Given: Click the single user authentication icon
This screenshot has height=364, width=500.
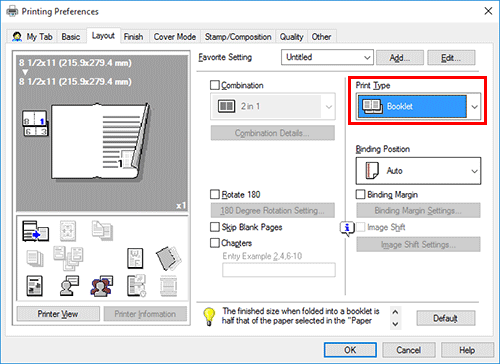Looking at the screenshot, I should click(x=69, y=286).
